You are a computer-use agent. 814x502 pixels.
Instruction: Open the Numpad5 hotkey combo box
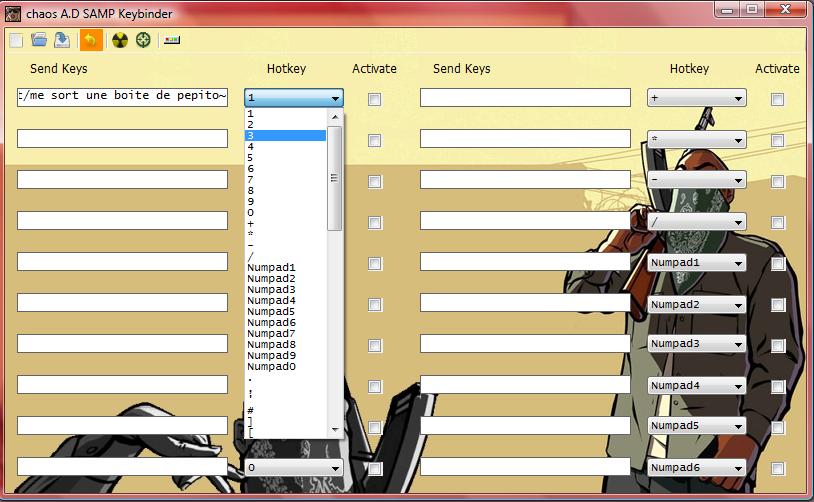click(697, 426)
